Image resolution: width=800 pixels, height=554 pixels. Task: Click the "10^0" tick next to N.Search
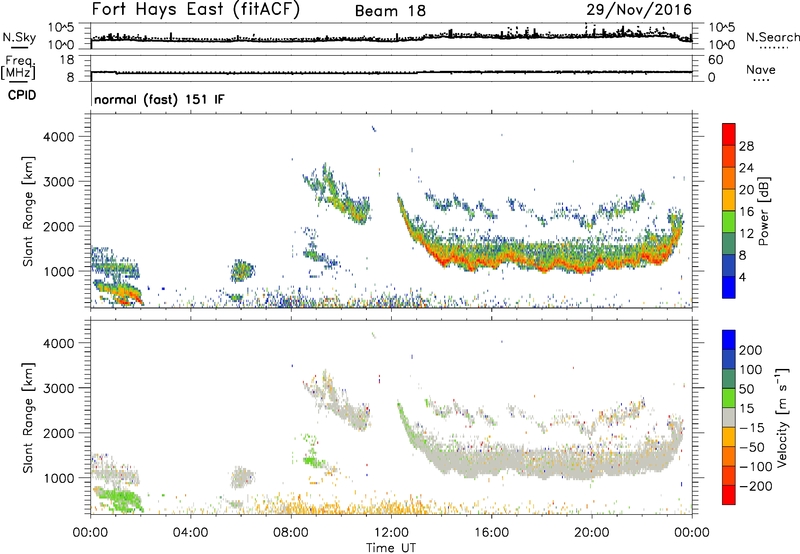click(x=722, y=45)
